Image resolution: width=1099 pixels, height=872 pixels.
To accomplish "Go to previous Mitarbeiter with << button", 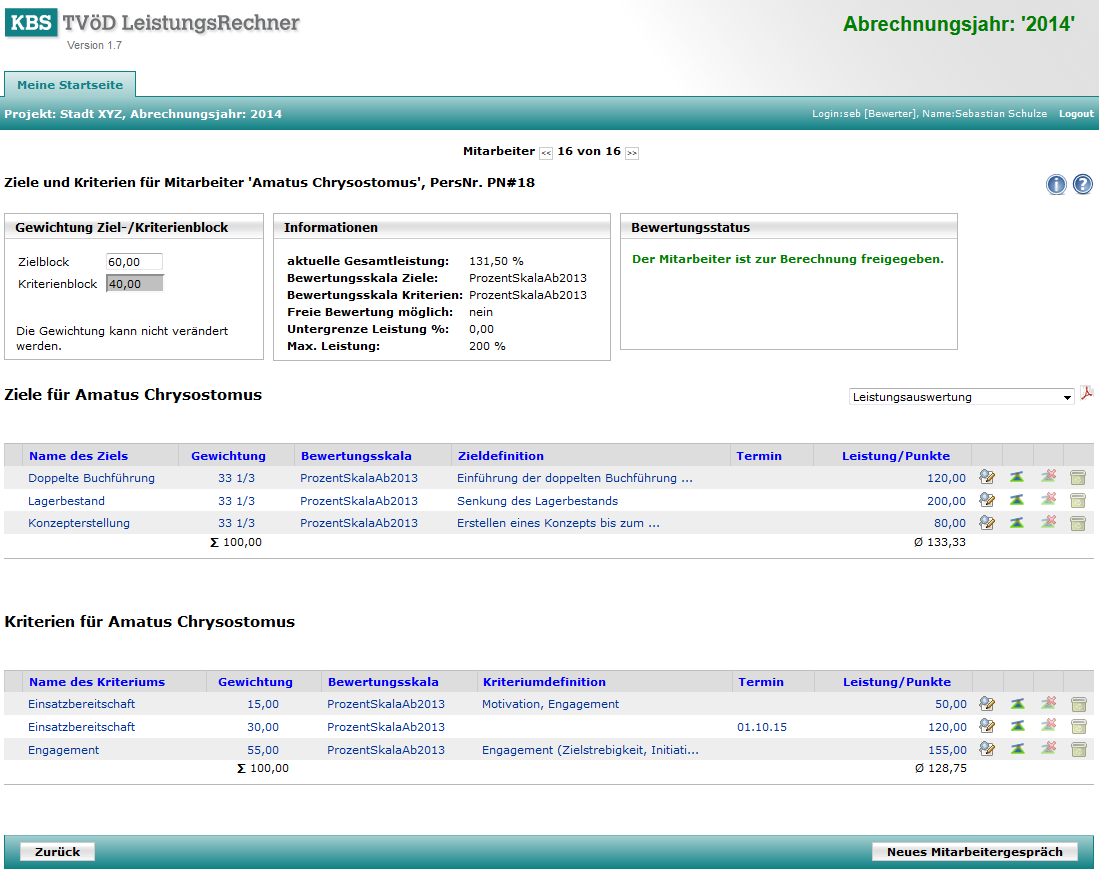I will coord(546,153).
